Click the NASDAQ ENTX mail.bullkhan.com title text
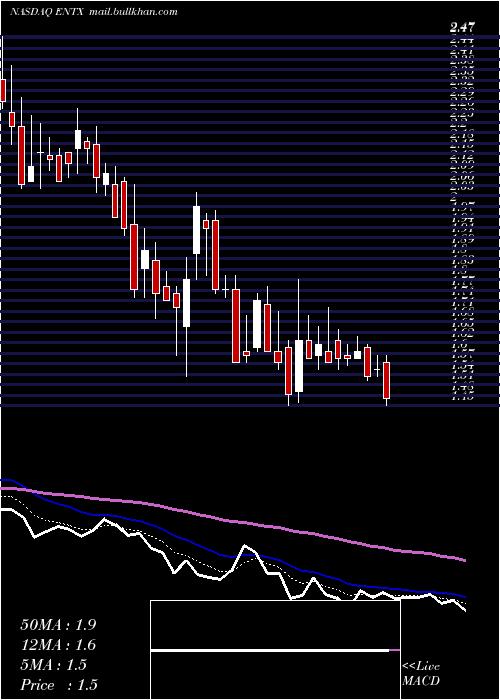The width and height of the screenshot is (500, 700). click(x=94, y=12)
